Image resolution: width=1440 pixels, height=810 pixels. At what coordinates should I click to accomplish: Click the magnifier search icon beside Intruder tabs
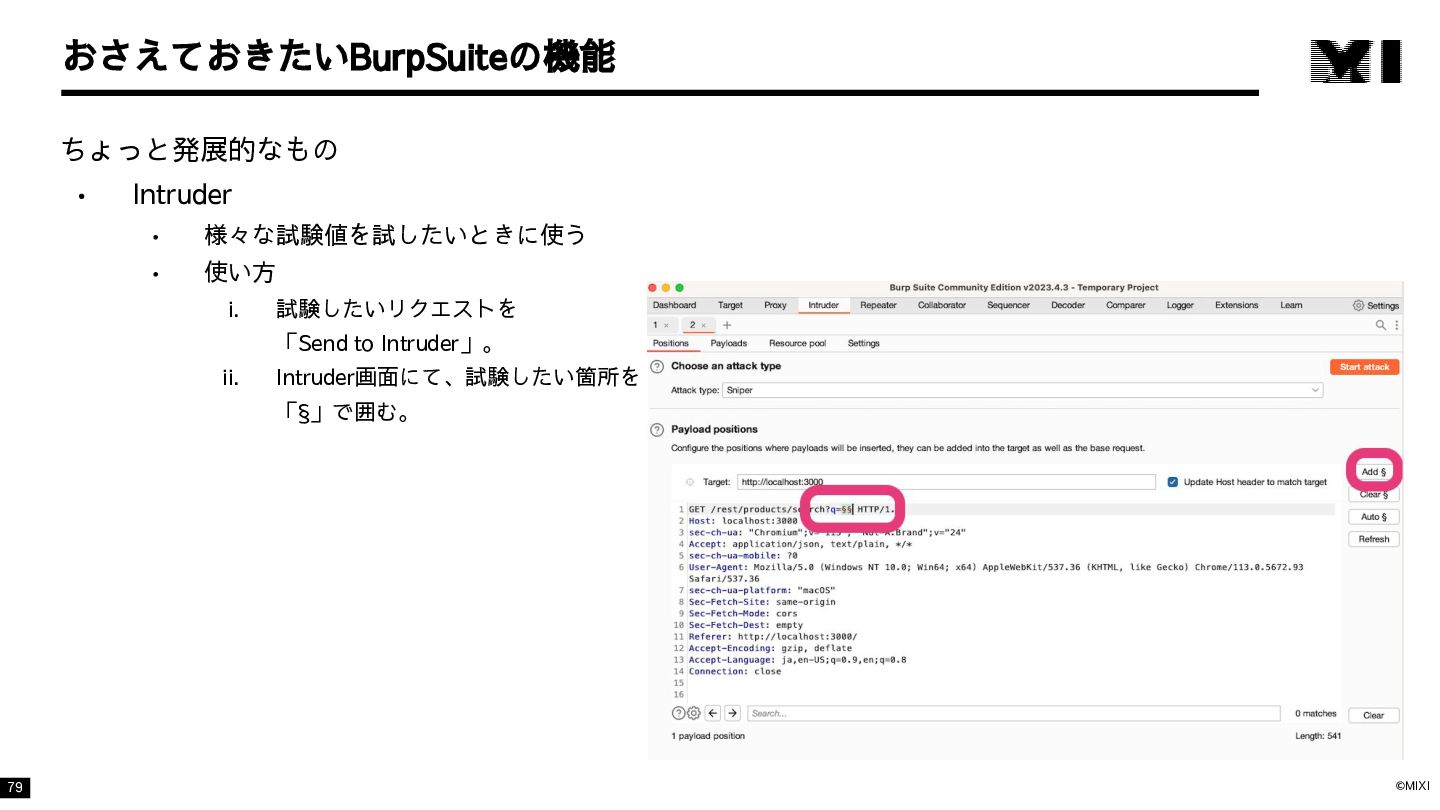(x=1381, y=325)
